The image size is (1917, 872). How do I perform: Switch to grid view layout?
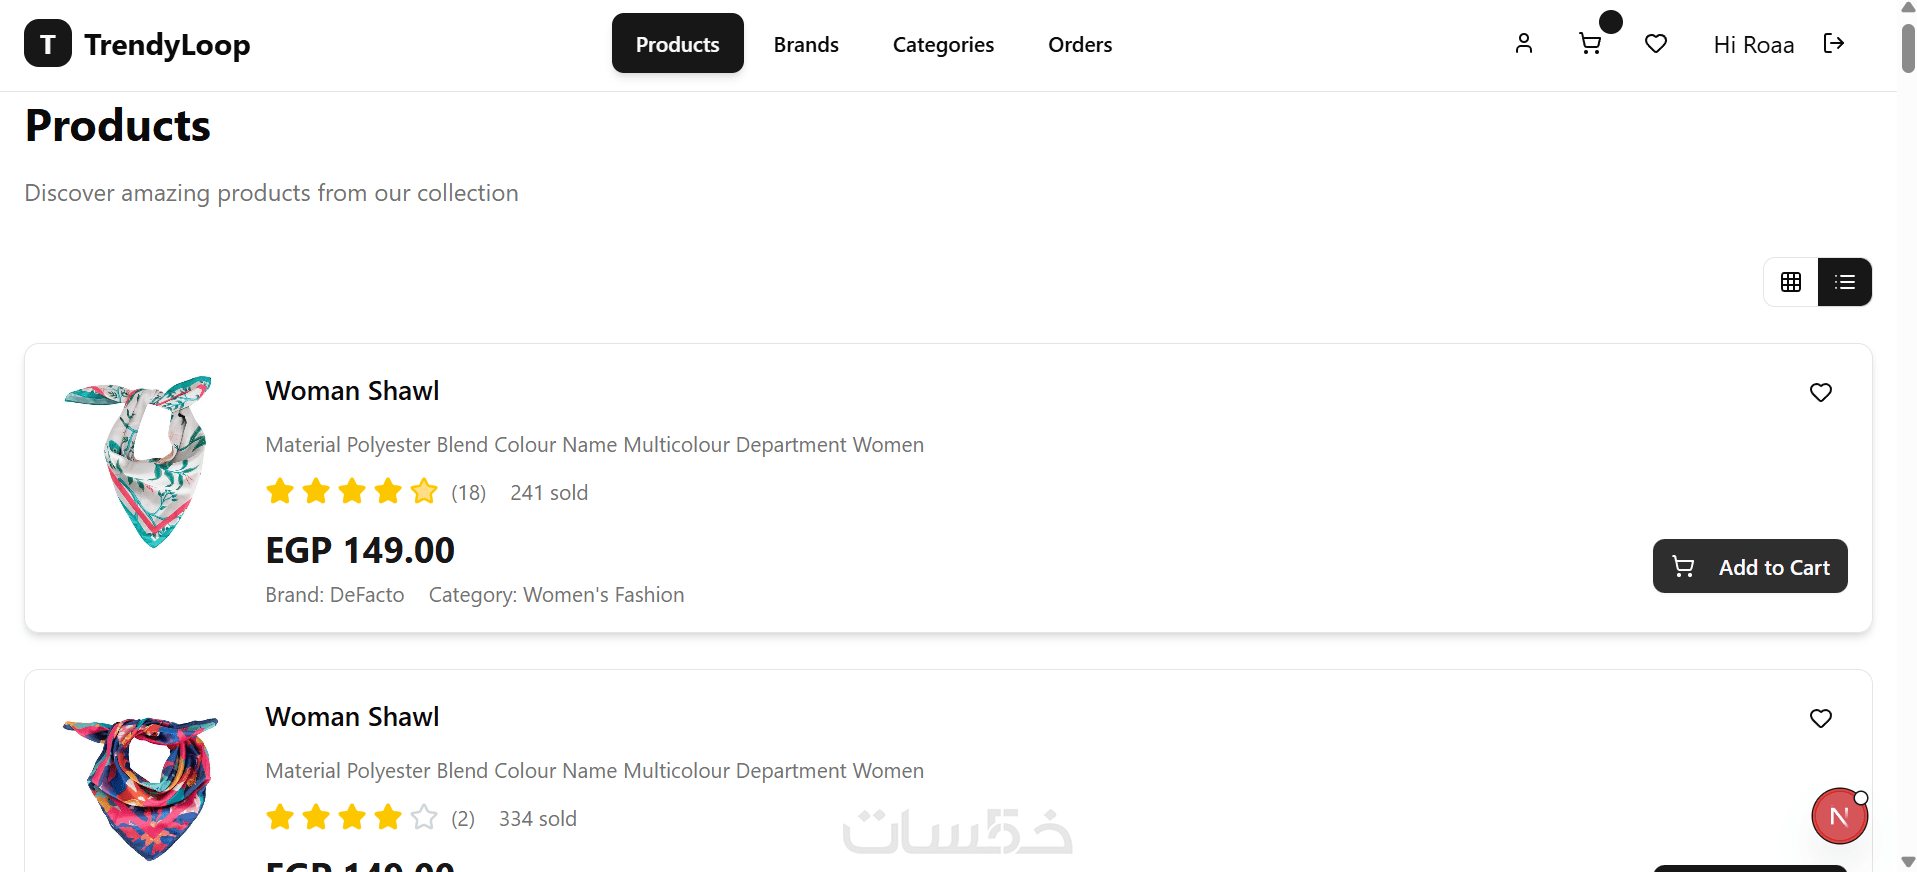pos(1791,282)
